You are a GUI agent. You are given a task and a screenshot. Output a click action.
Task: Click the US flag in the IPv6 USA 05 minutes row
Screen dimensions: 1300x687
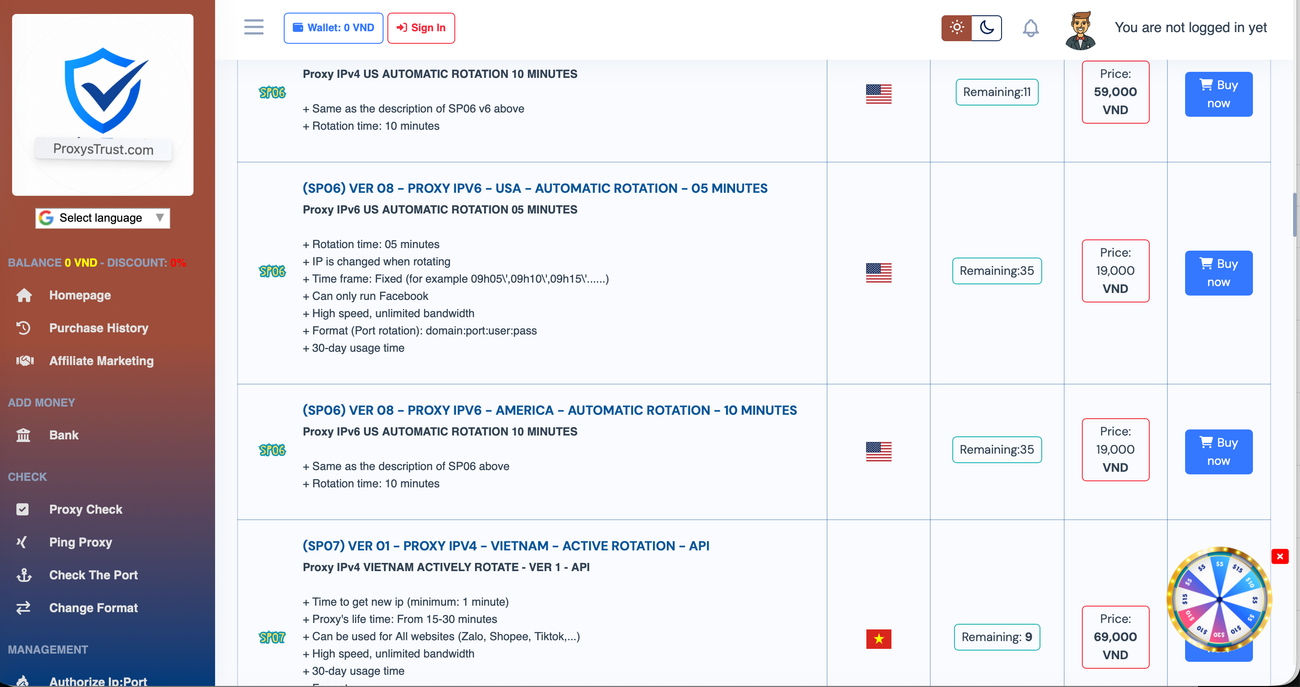coord(879,272)
